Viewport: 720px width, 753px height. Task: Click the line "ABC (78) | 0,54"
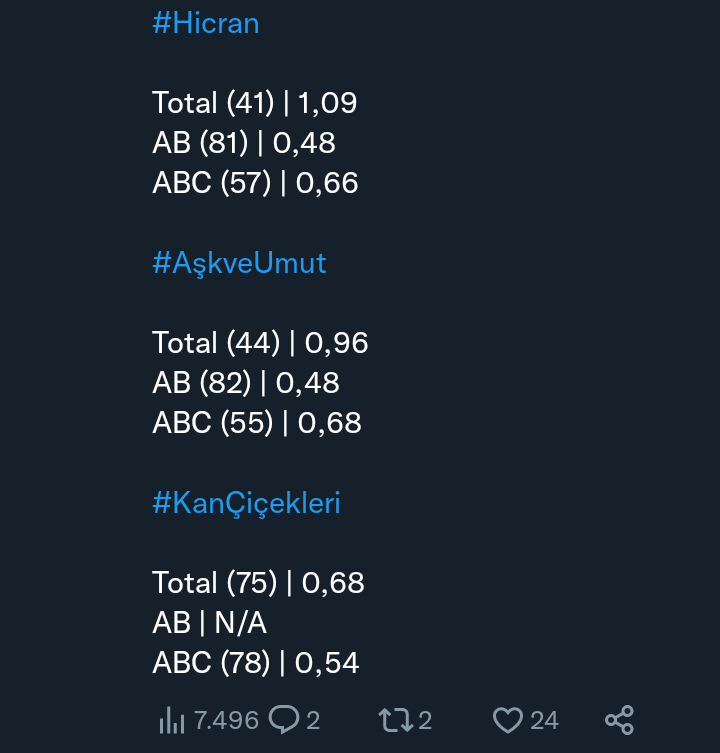[x=256, y=663]
